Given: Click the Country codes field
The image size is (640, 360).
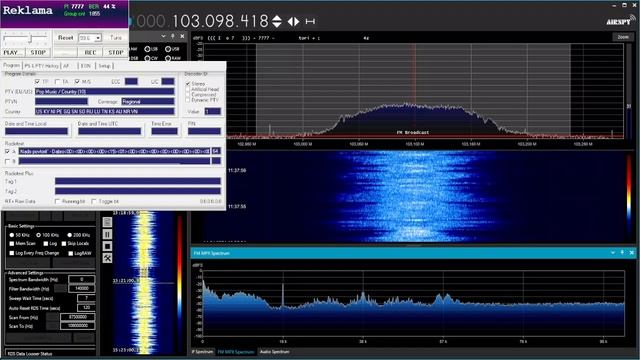Looking at the screenshot, I should pyautogui.click(x=104, y=111).
